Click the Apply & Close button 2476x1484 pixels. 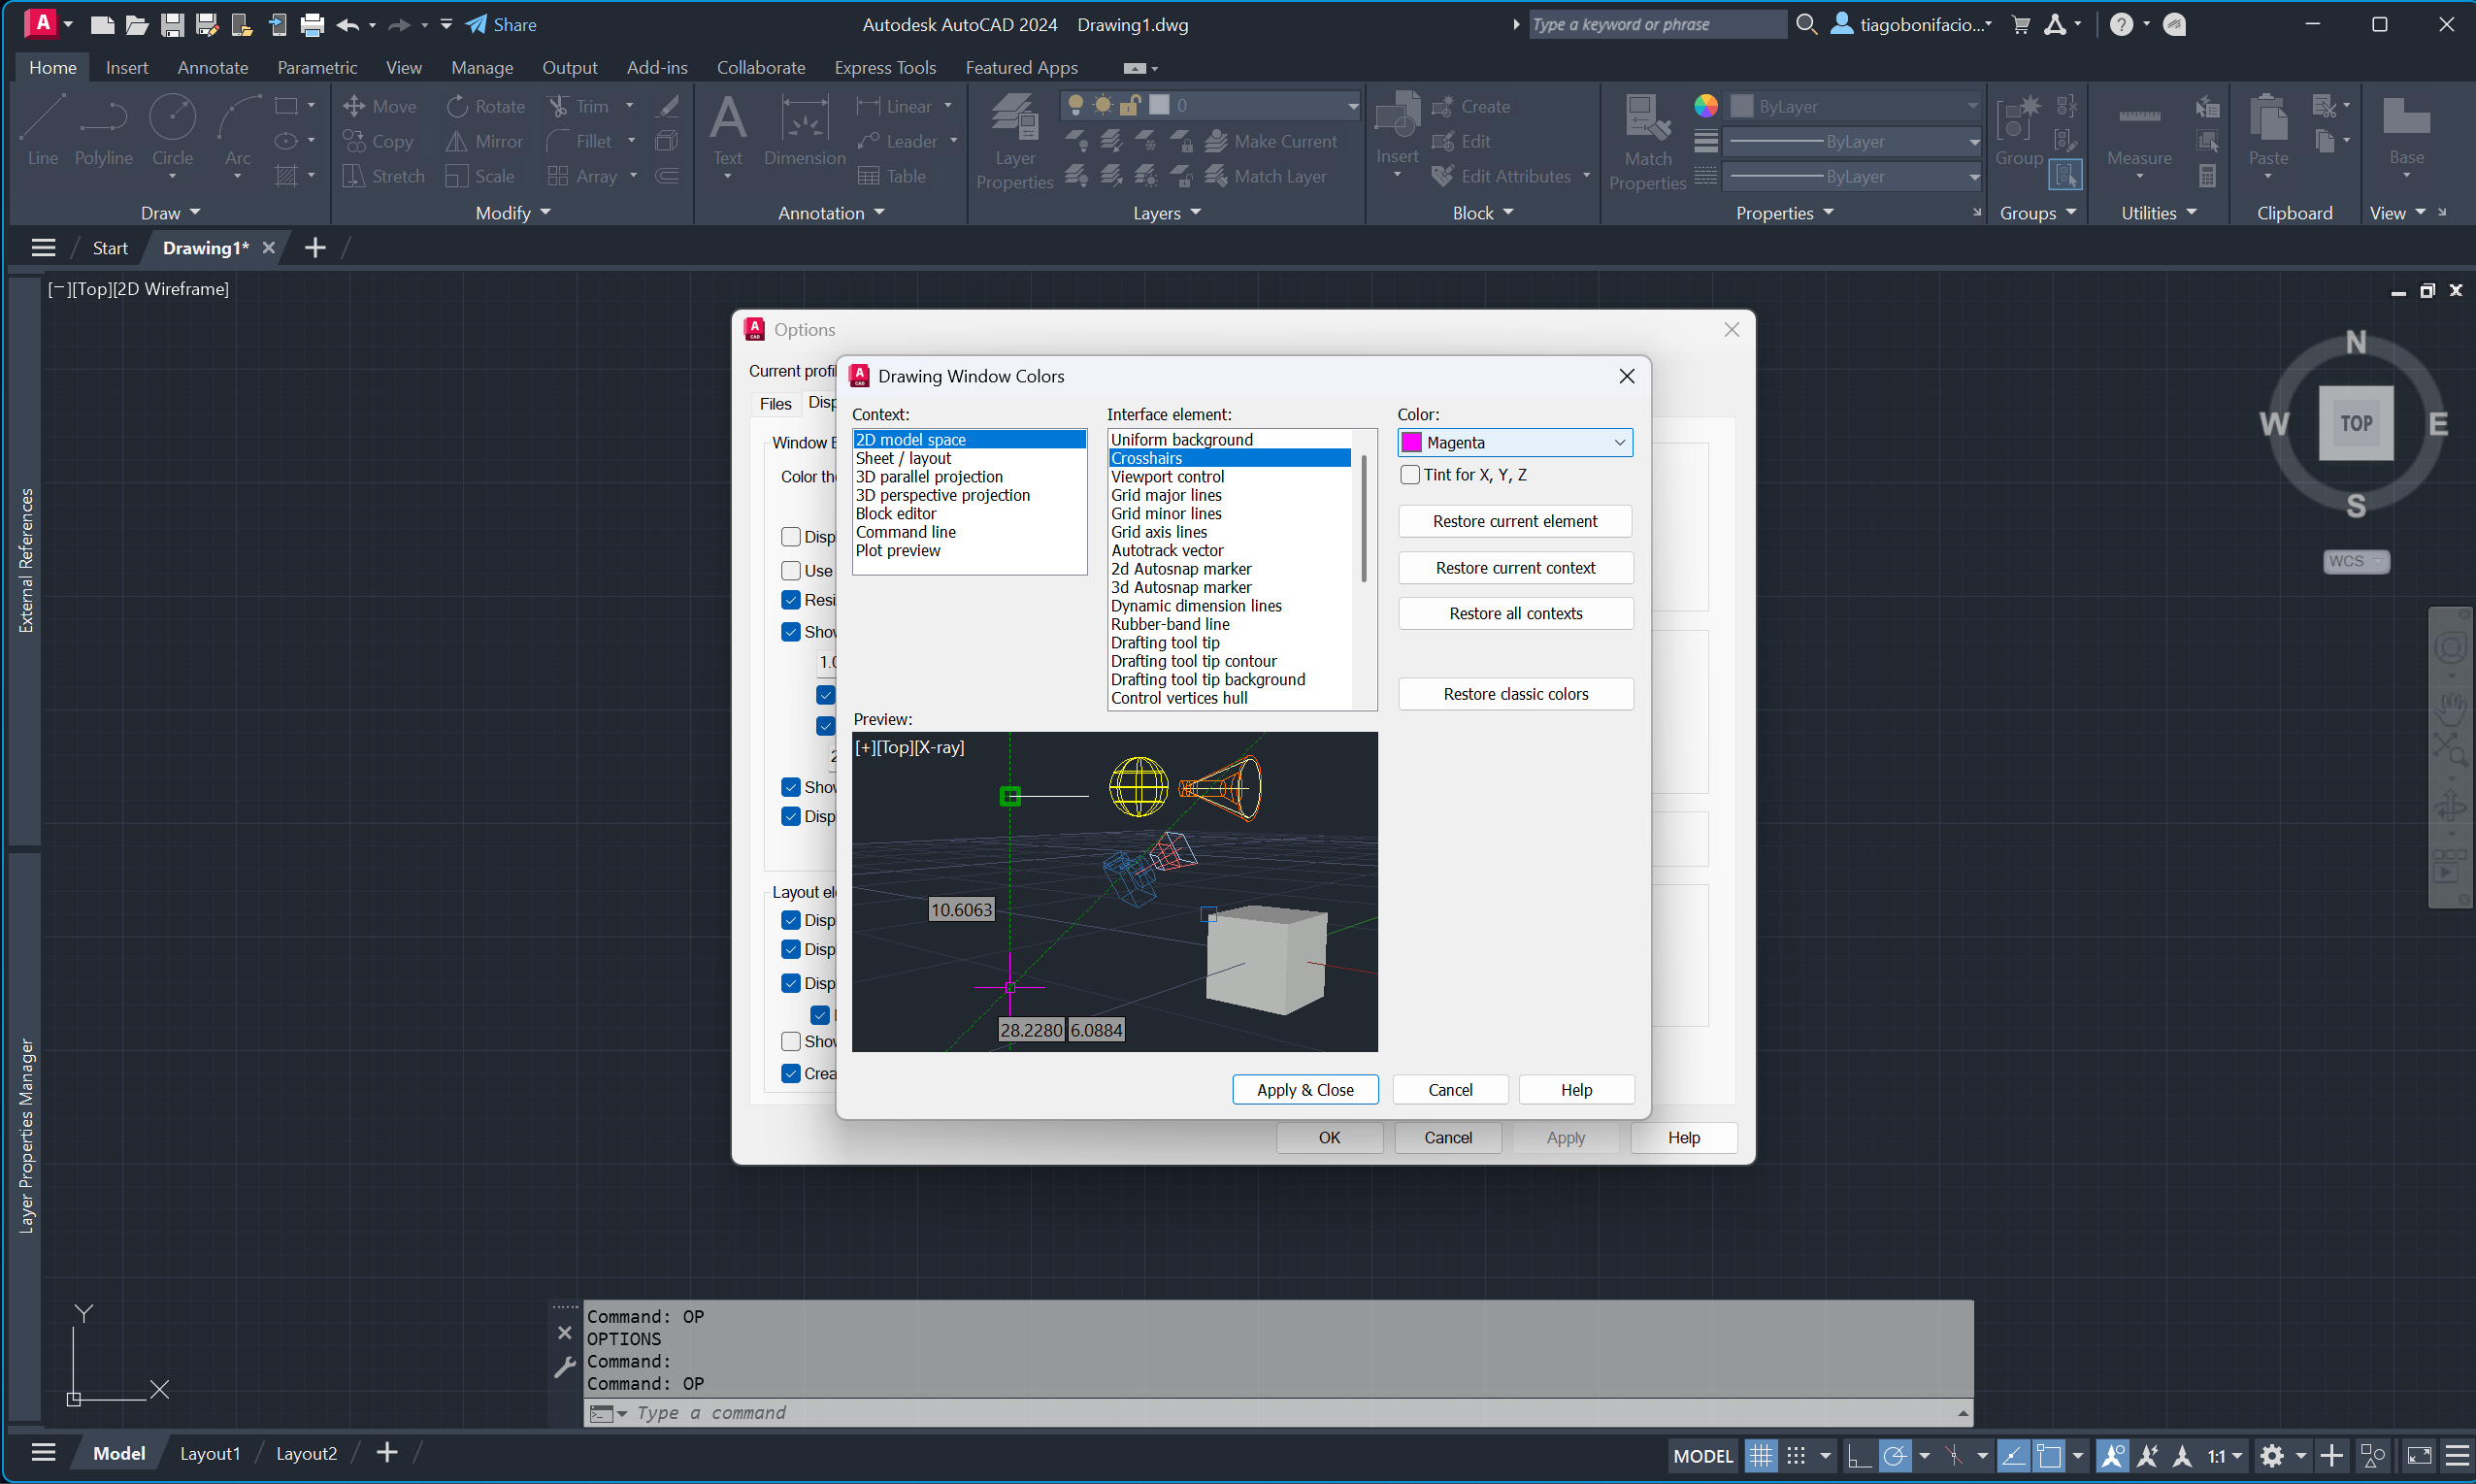click(1304, 1090)
